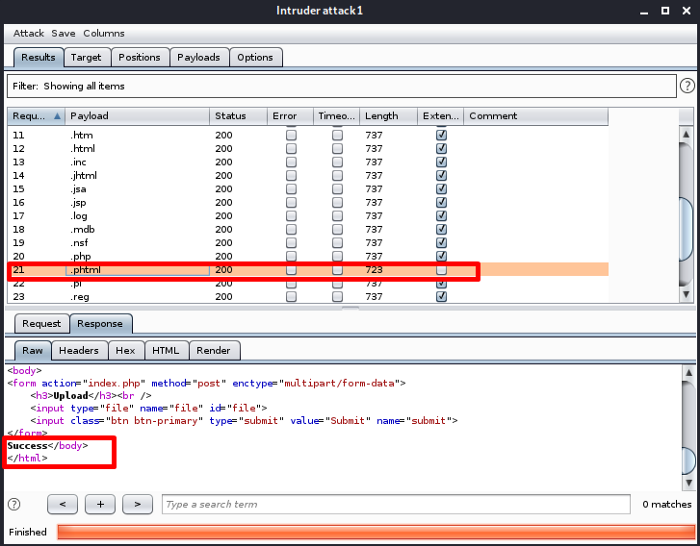This screenshot has height=546, width=700.
Task: Sort by Error column header
Action: 291,116
